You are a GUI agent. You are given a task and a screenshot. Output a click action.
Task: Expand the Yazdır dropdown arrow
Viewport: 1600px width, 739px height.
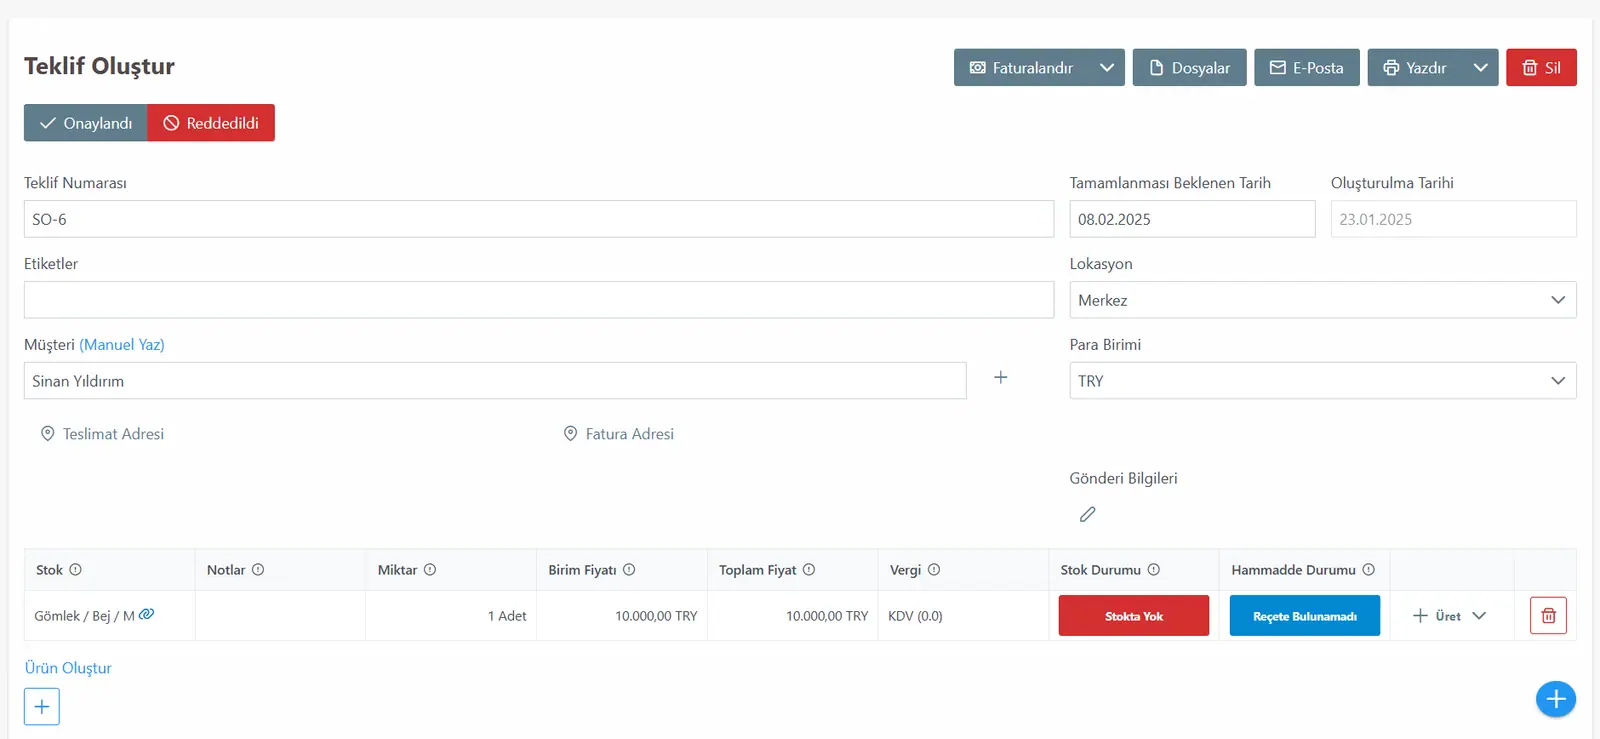tap(1481, 68)
